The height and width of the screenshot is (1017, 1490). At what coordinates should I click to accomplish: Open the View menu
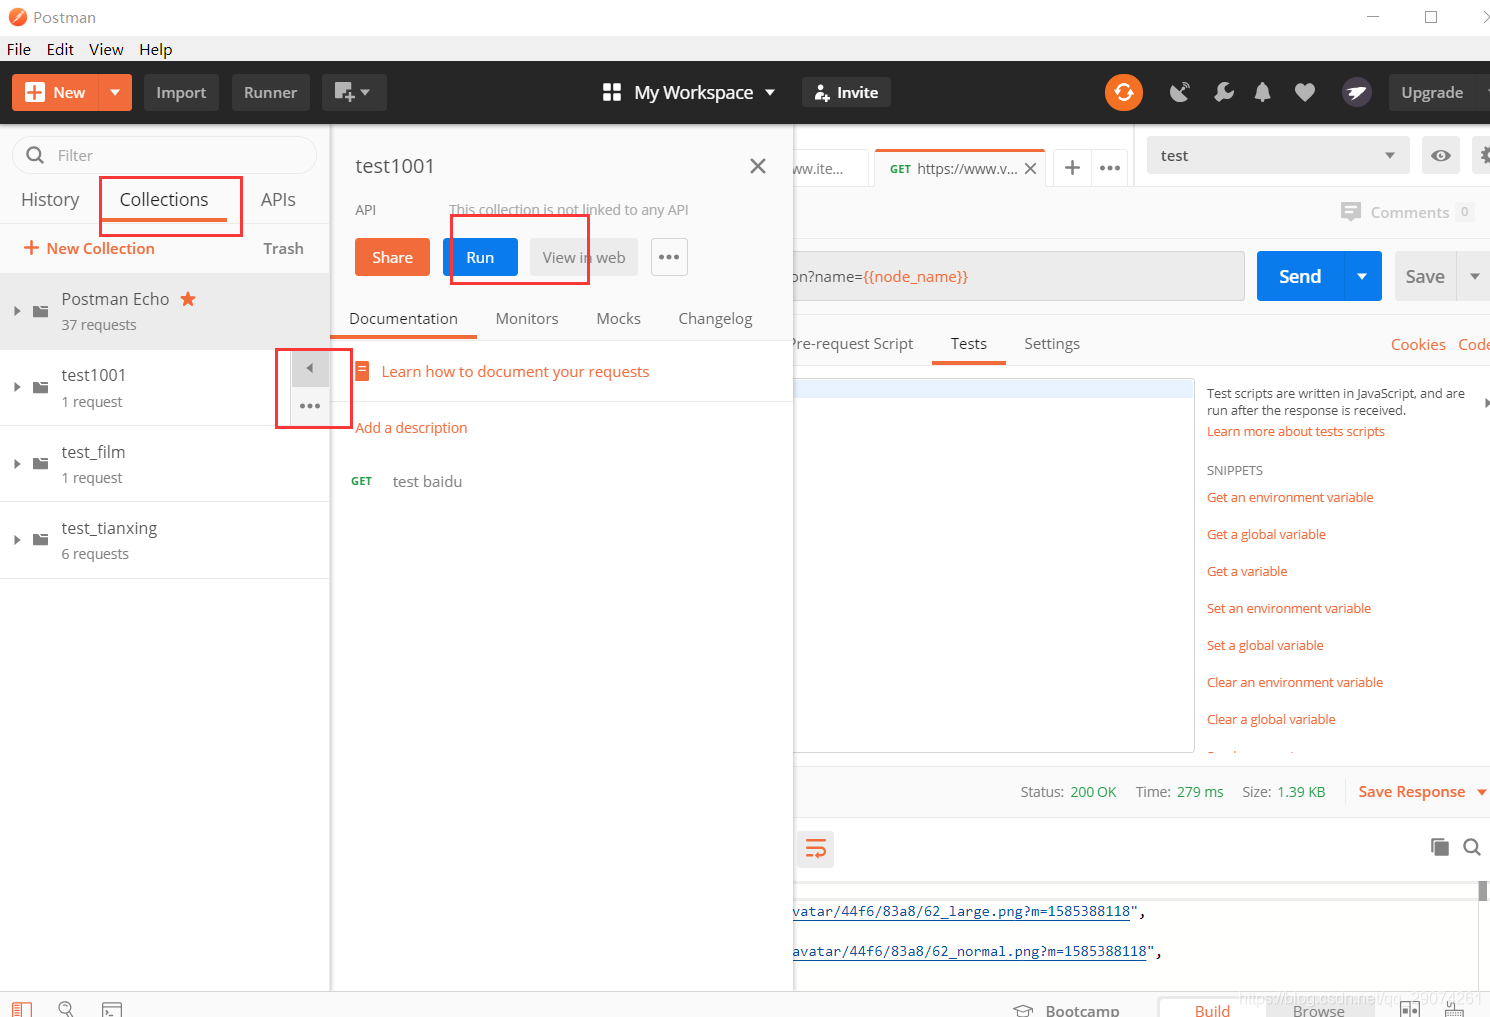coord(106,49)
